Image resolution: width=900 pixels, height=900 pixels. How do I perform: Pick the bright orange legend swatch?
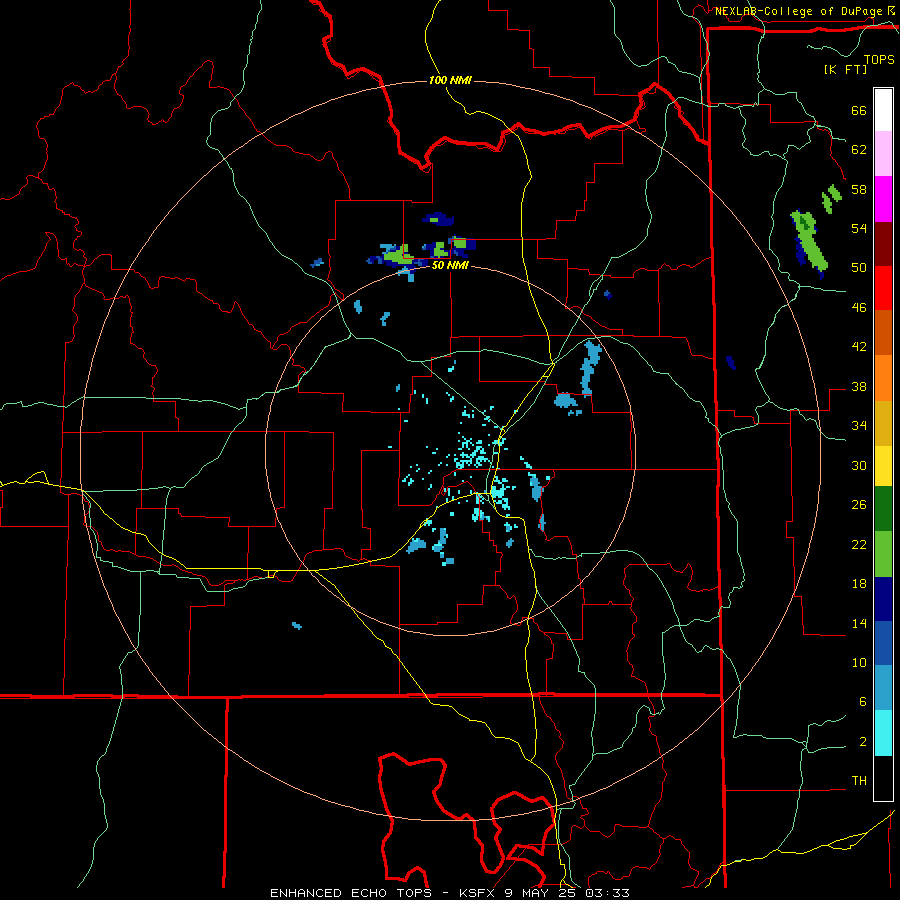883,378
